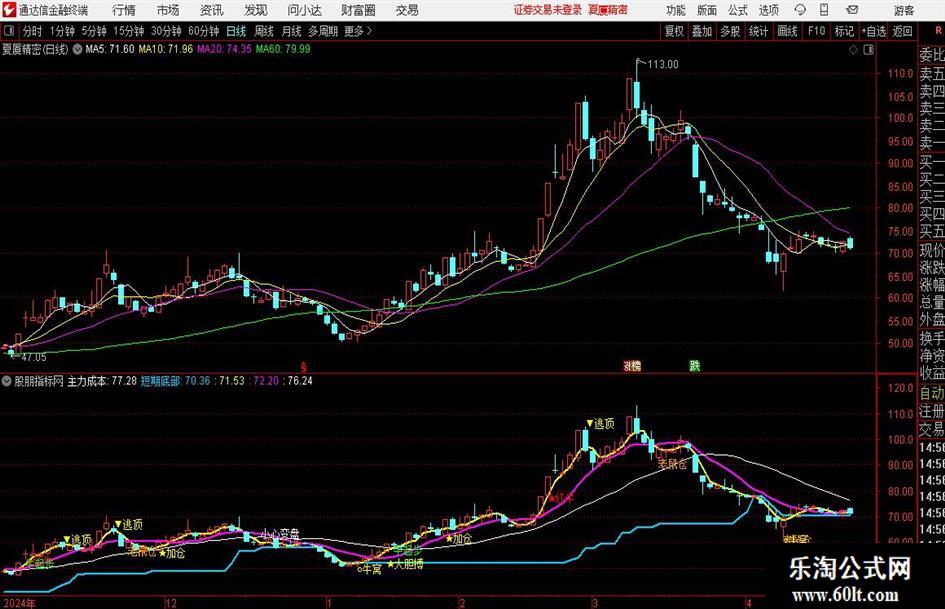Click the 2024年 label on the time axis

click(x=19, y=604)
